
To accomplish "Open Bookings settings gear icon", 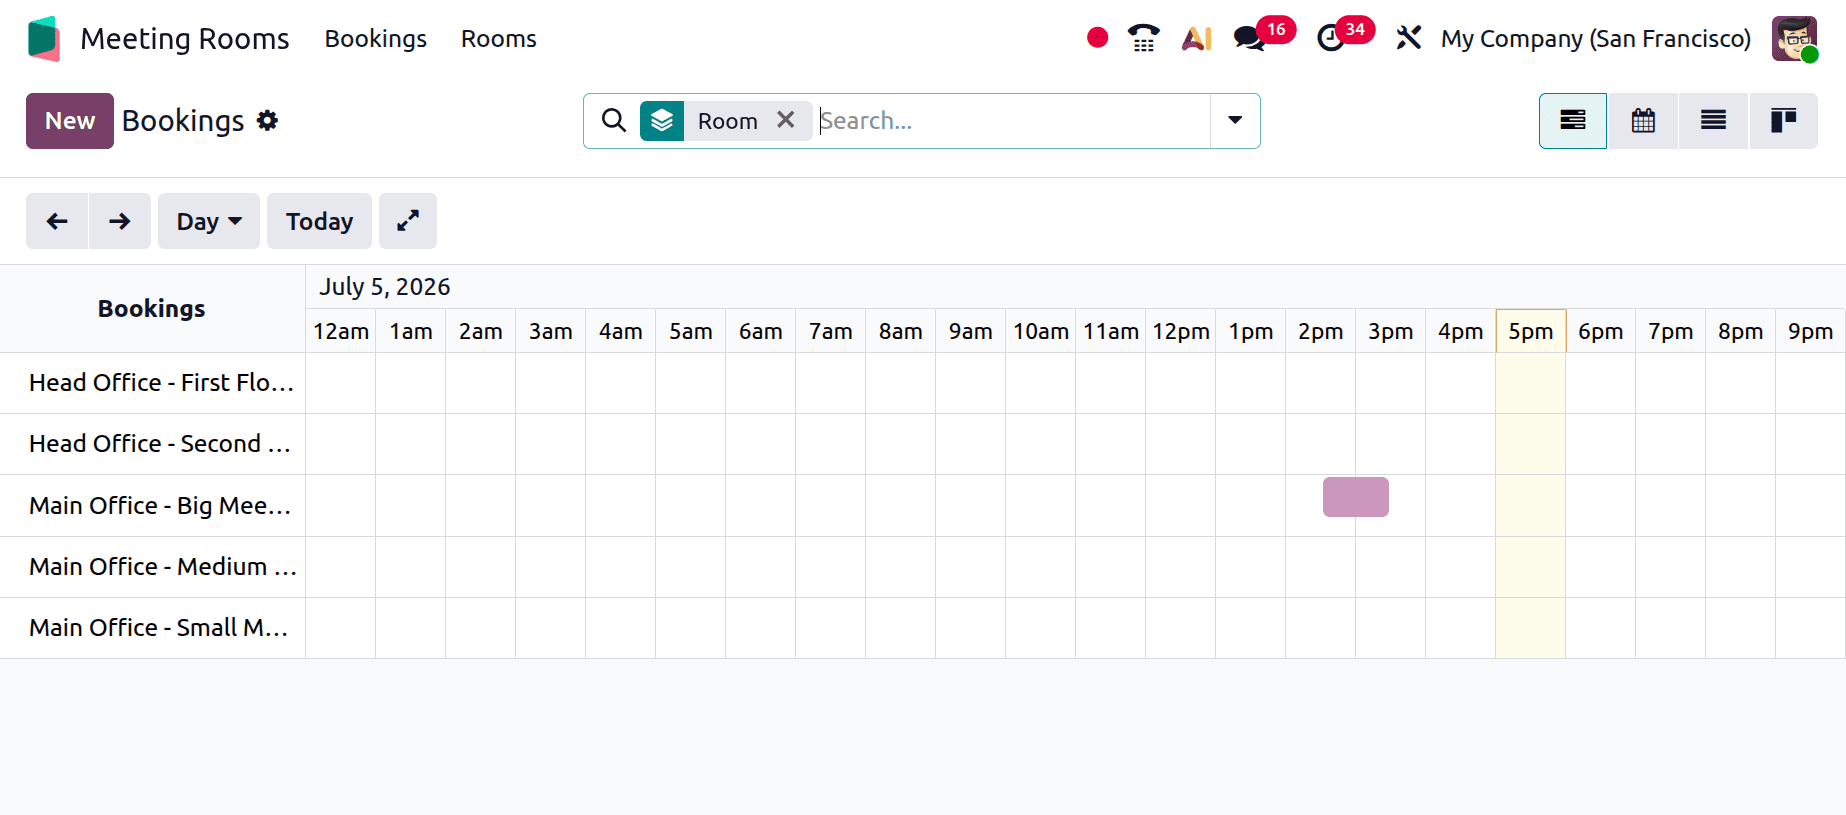I will 267,121.
